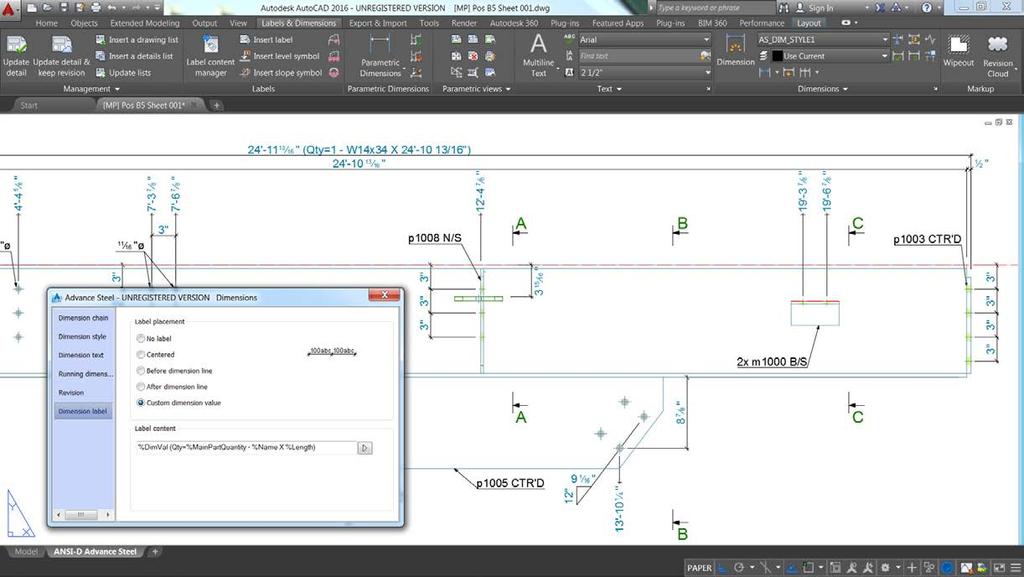Viewport: 1024px width, 577px height.
Task: Expand the Text panel
Action: point(609,89)
